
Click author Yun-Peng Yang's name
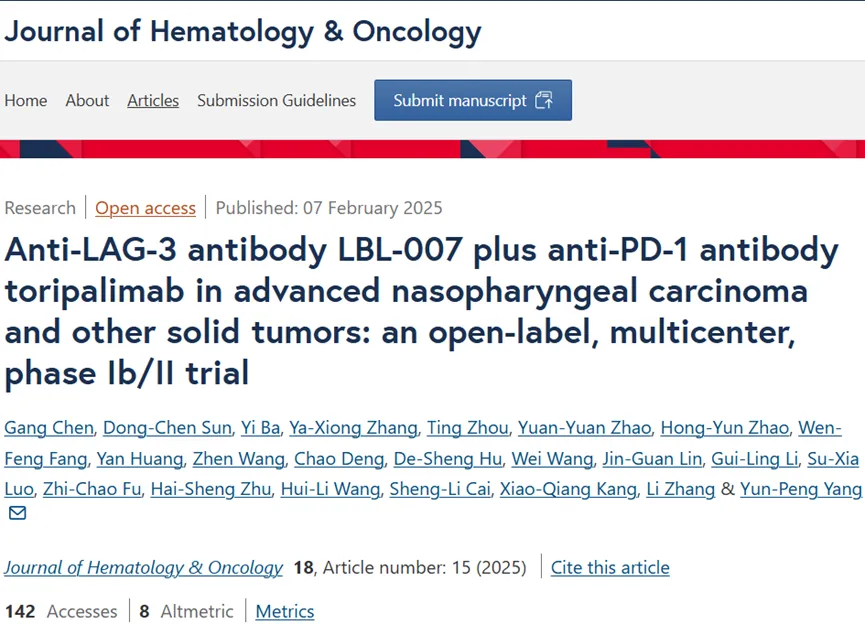click(x=800, y=489)
